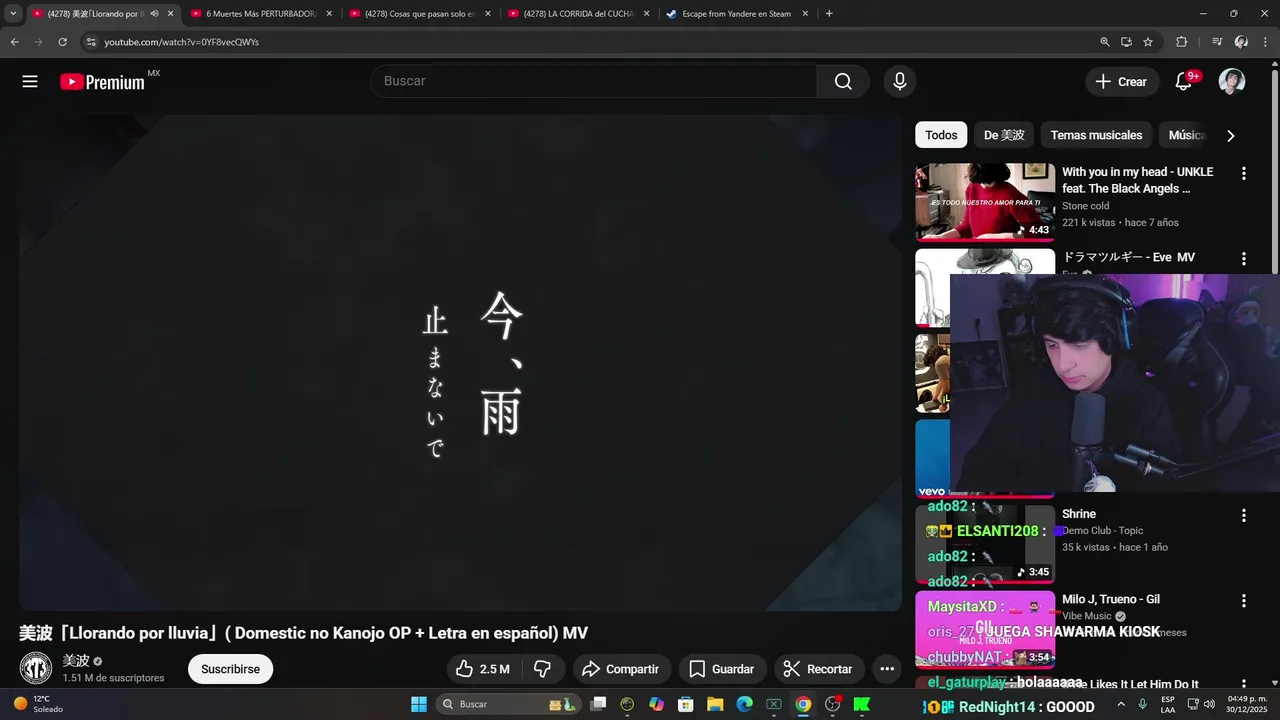Viewport: 1280px width, 720px height.
Task: Open the Chrome extensions puzzle icon
Action: point(1181,42)
